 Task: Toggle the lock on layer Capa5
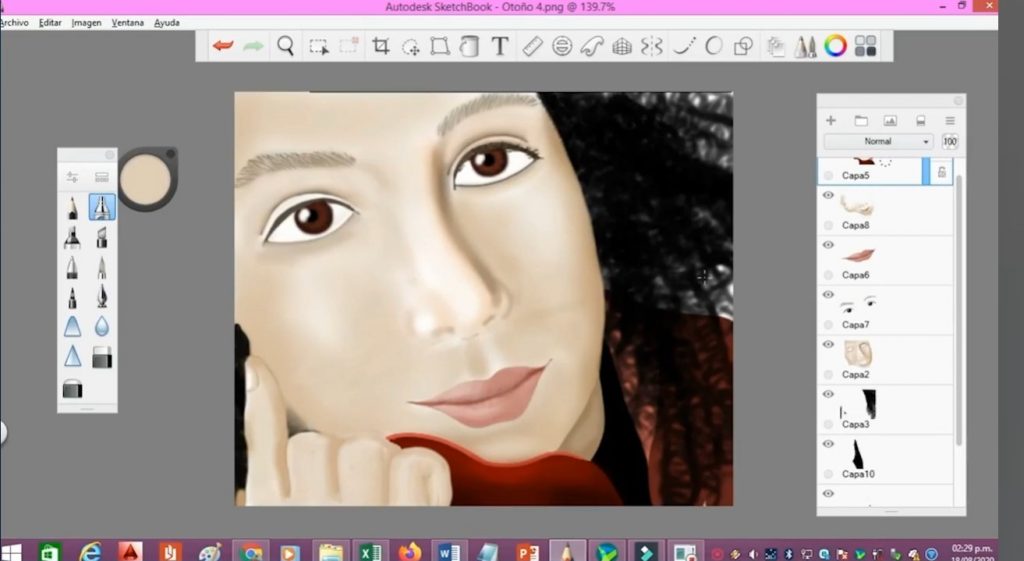click(941, 173)
